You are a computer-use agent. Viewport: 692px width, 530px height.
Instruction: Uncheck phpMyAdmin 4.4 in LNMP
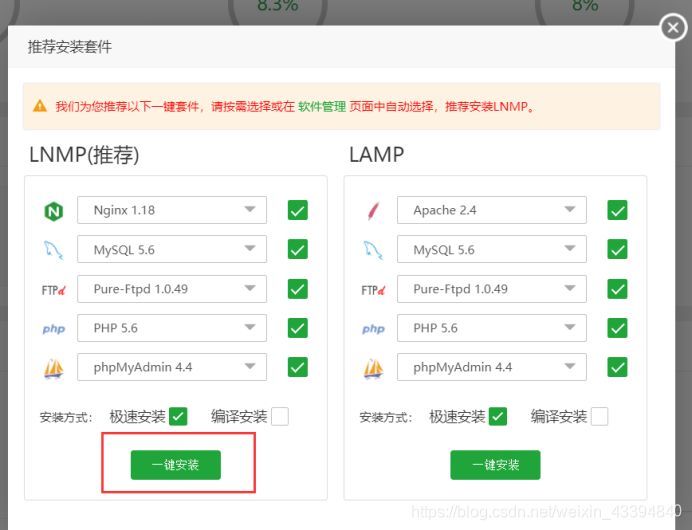pyautogui.click(x=298, y=367)
